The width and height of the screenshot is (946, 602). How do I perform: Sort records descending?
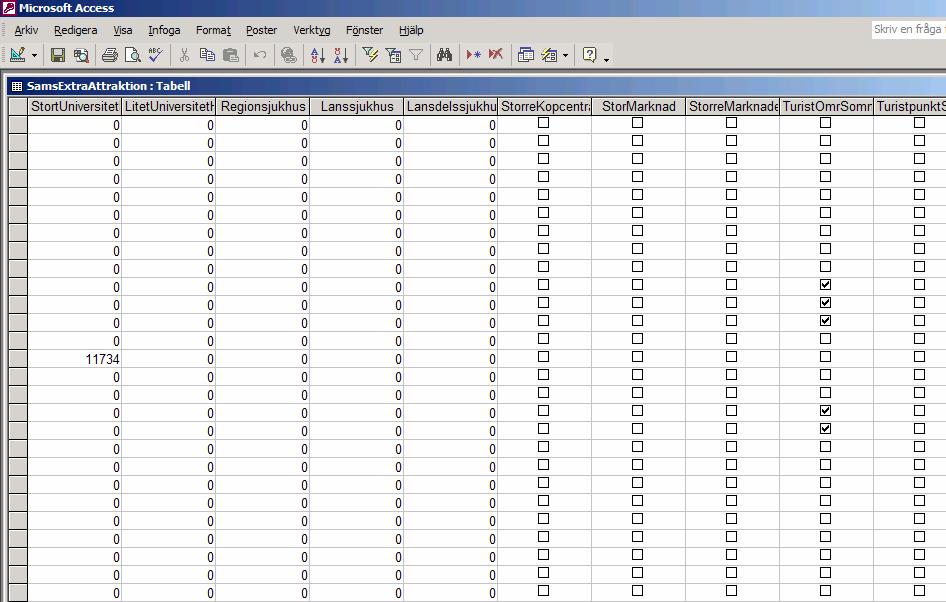[341, 55]
